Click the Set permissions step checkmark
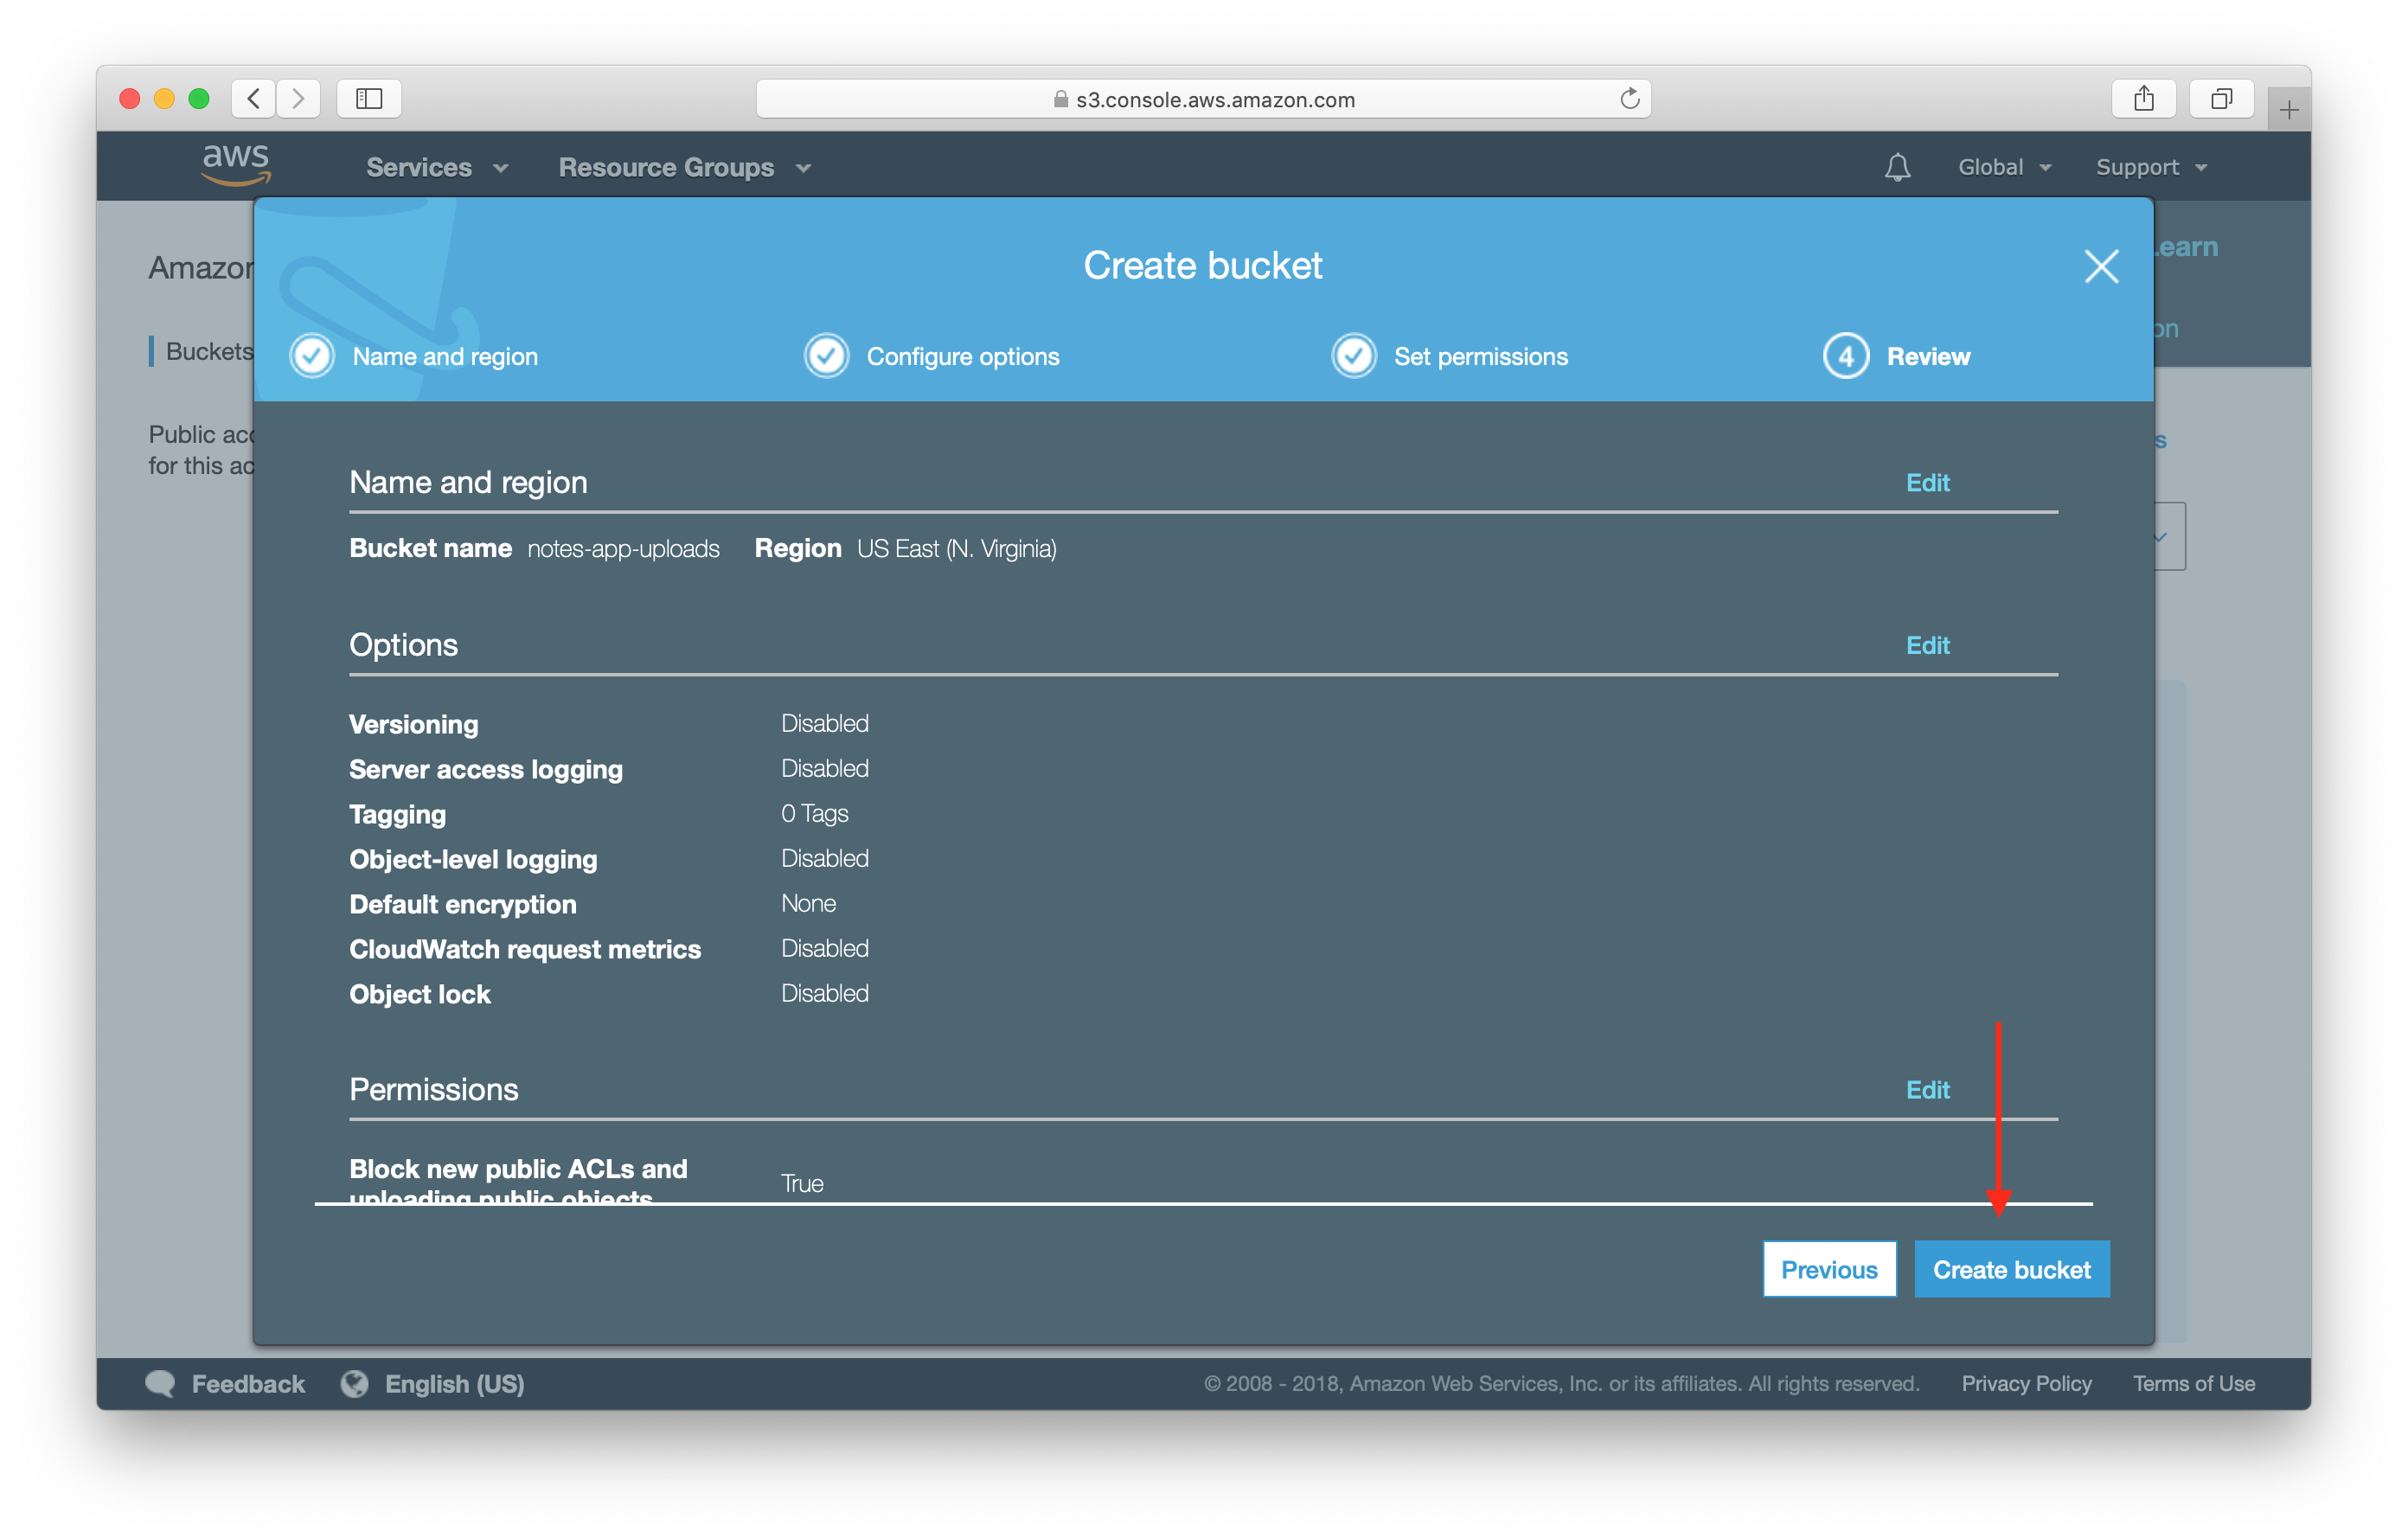 pyautogui.click(x=1354, y=356)
